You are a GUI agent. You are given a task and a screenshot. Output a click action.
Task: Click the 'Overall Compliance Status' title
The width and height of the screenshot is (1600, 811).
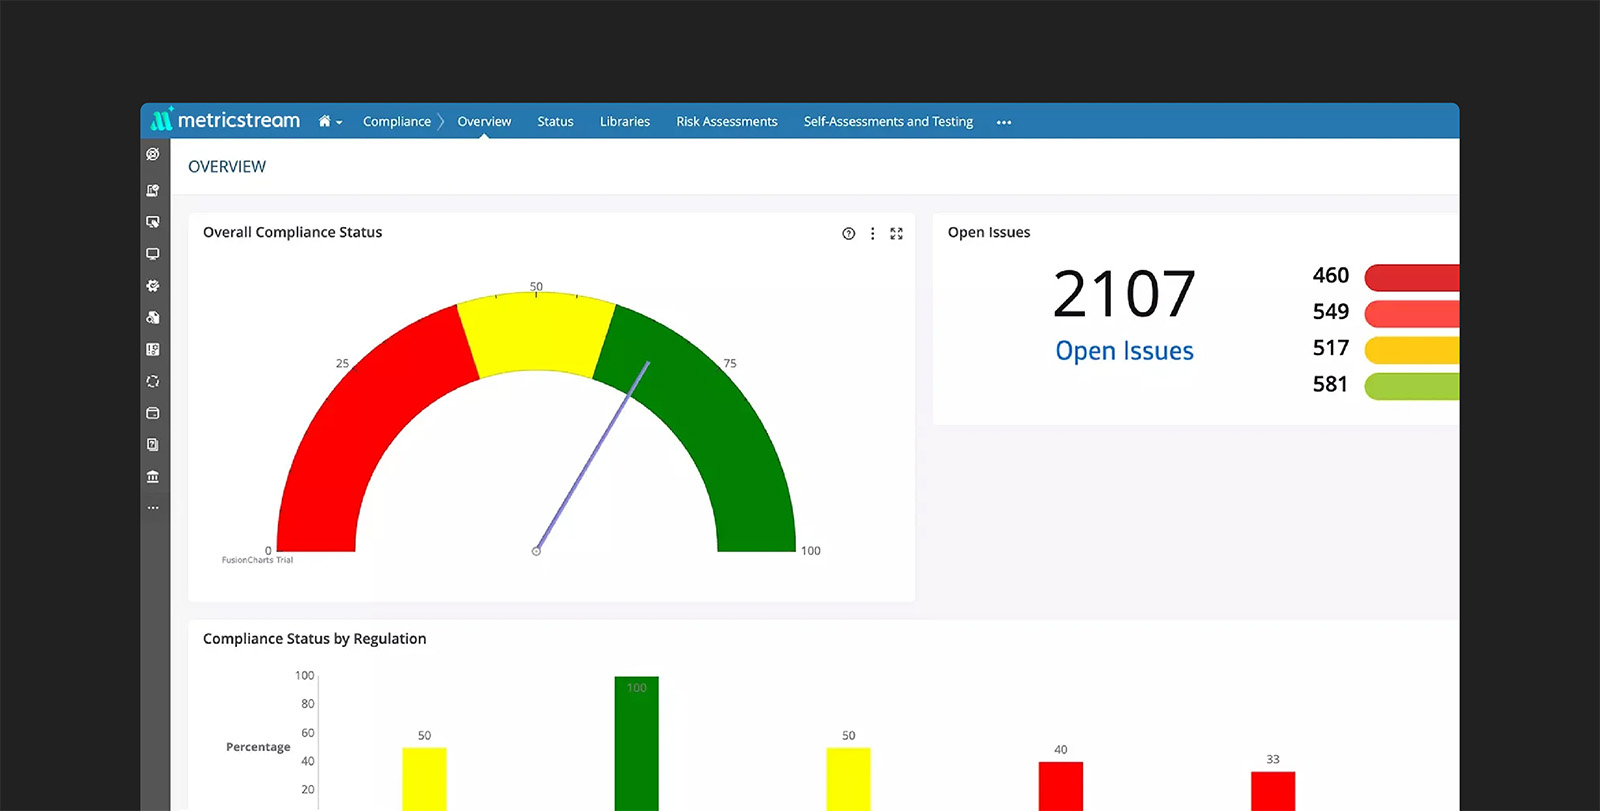pos(292,232)
